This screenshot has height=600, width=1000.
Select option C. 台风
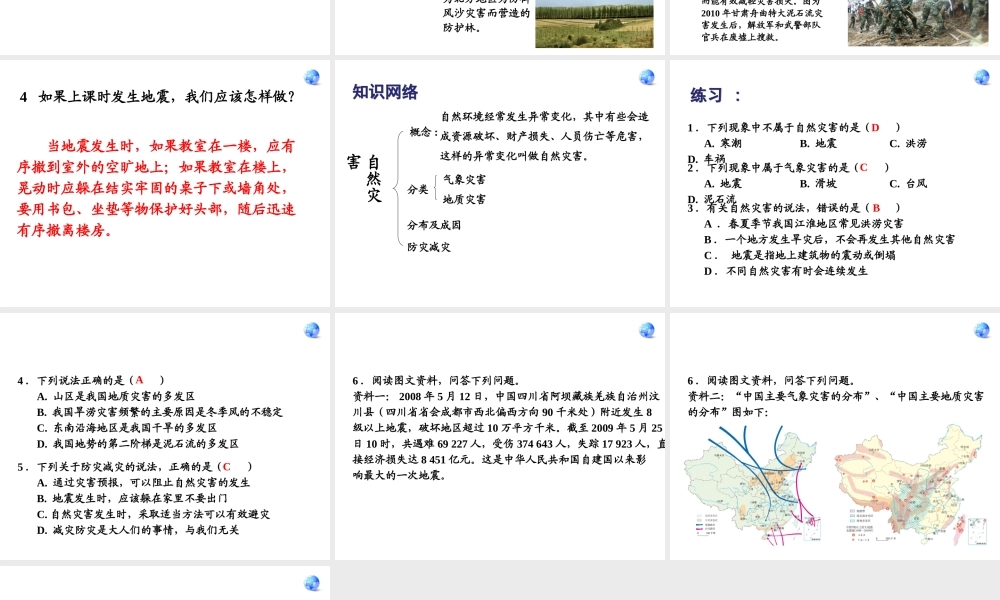pyautogui.click(x=908, y=184)
